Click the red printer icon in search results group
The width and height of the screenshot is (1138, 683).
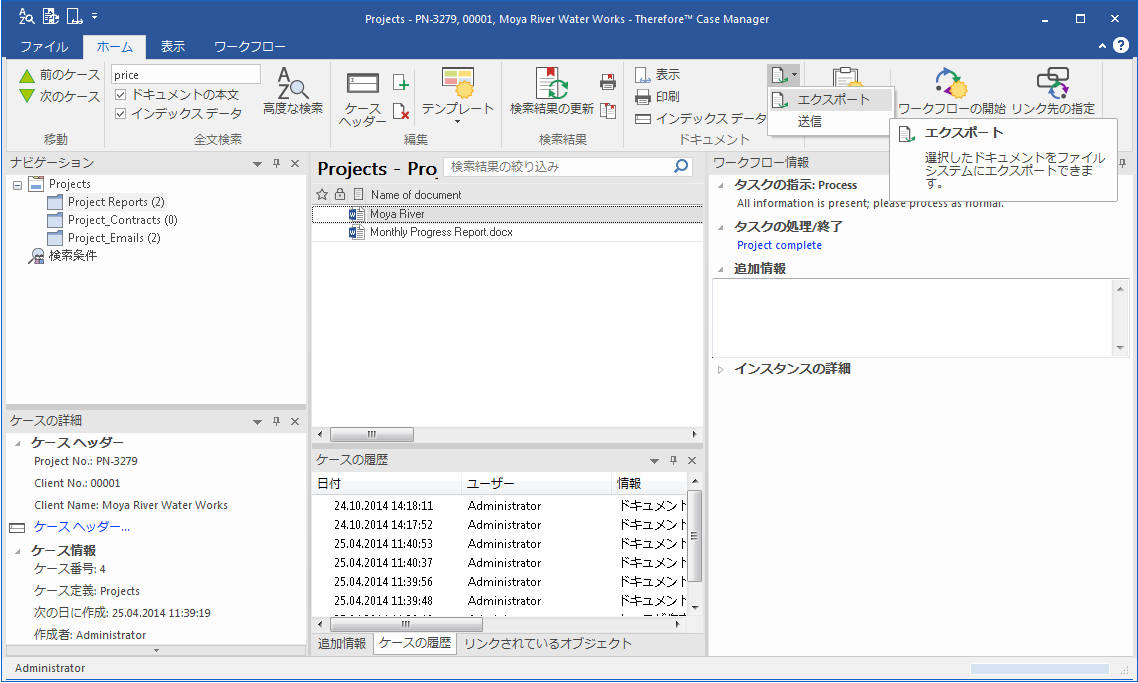(x=608, y=82)
